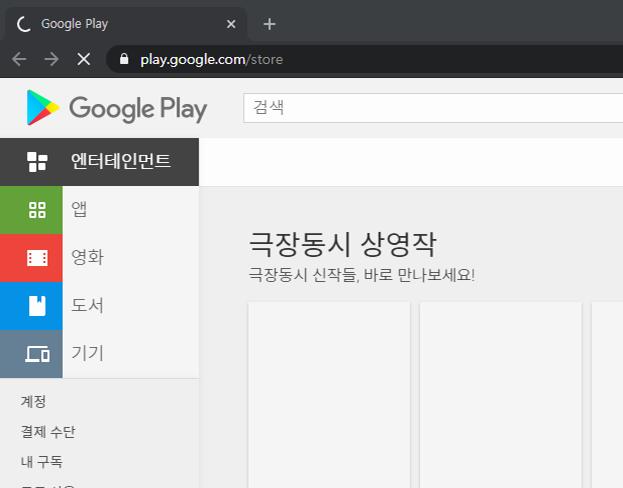This screenshot has height=488, width=623.
Task: Click the padlock site info icon
Action: coord(124,59)
